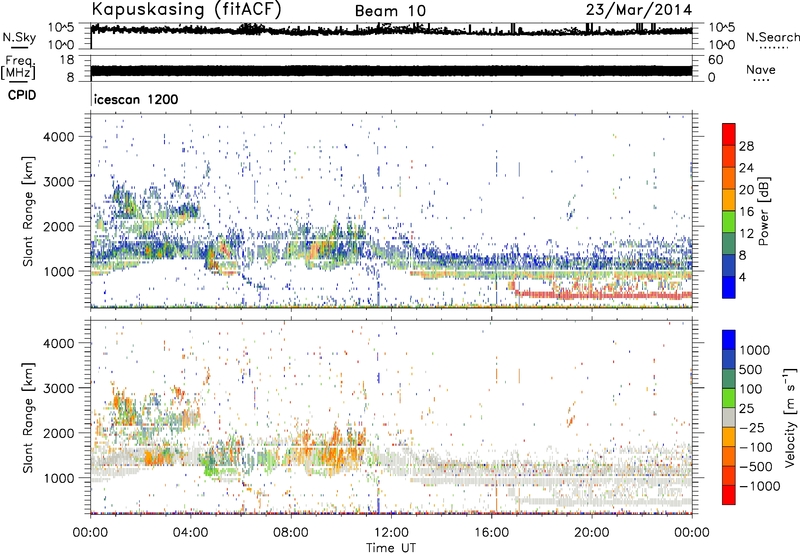
Task: Click the 'N.Search' legend label
Action: (772, 37)
